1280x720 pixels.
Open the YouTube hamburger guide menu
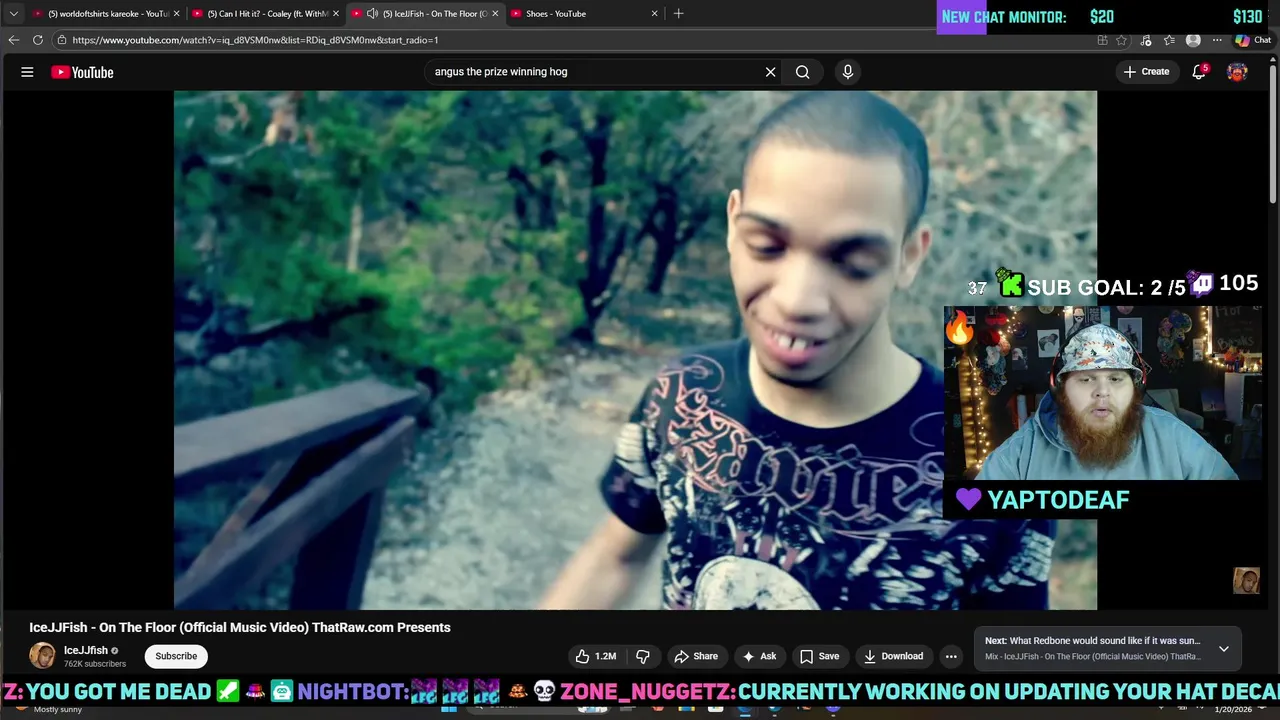click(27, 72)
